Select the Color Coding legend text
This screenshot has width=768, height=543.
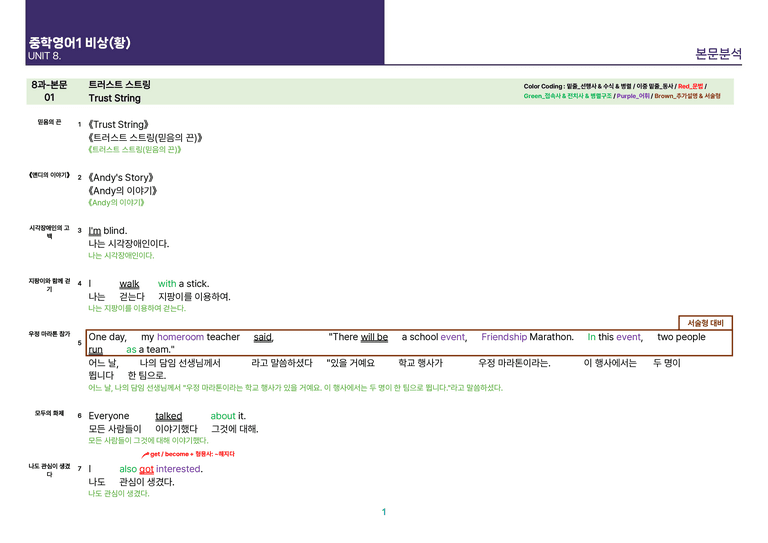tap(622, 91)
